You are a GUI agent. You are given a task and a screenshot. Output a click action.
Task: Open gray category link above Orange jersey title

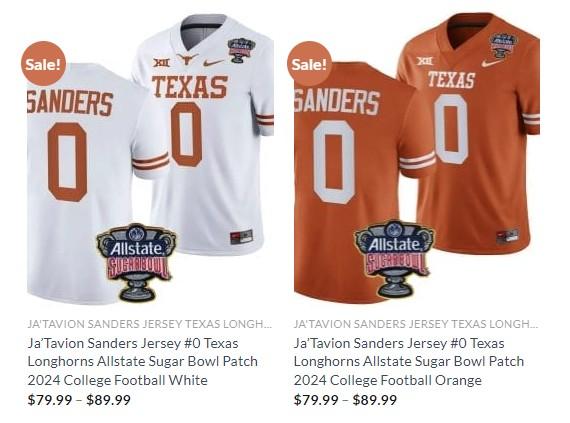416,323
